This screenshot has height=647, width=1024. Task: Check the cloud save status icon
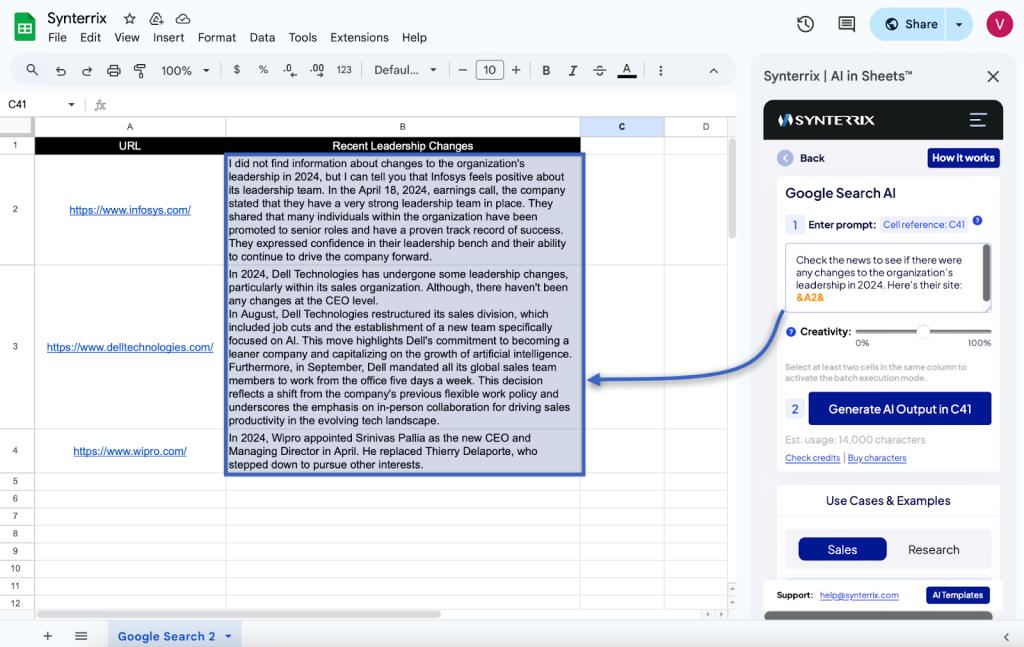(183, 19)
